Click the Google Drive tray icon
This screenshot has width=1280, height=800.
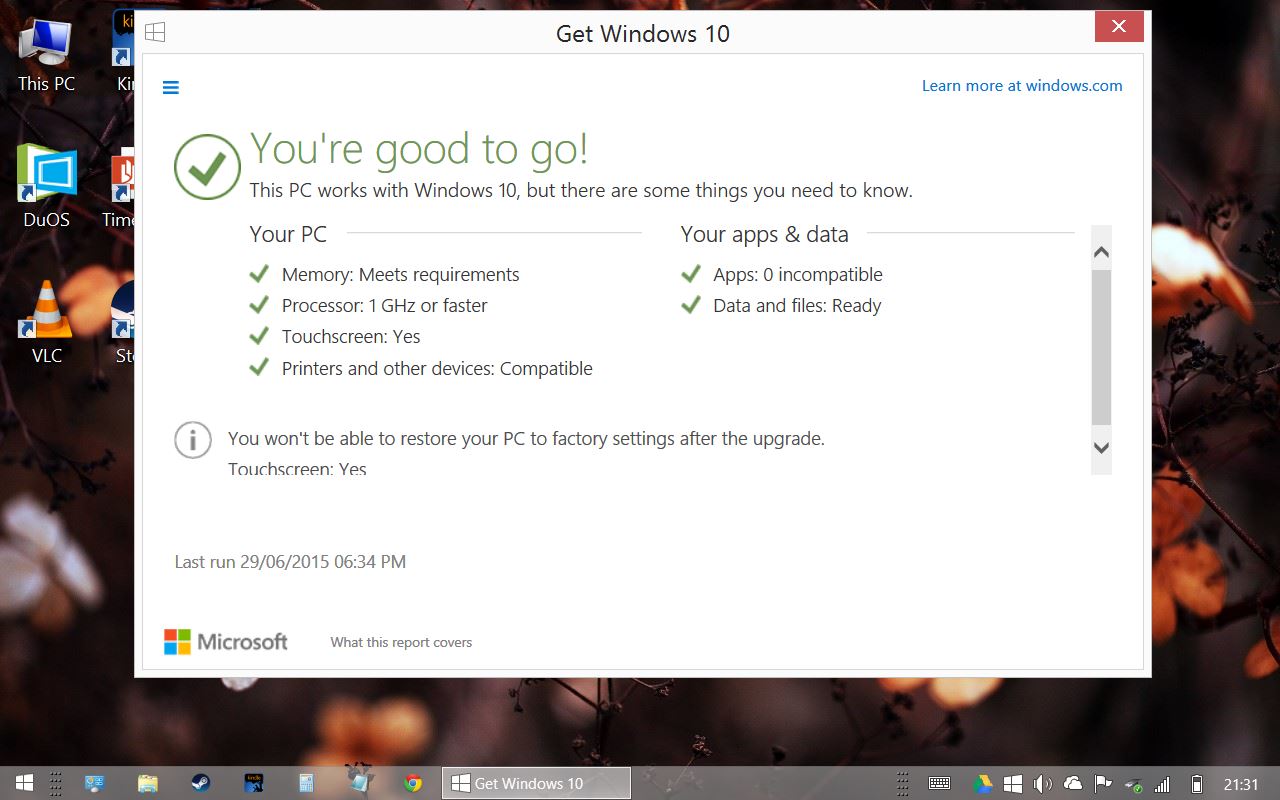[x=983, y=784]
